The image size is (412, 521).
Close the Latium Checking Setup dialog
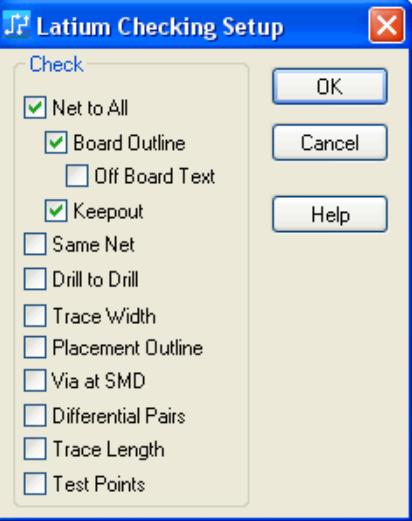[x=387, y=26]
